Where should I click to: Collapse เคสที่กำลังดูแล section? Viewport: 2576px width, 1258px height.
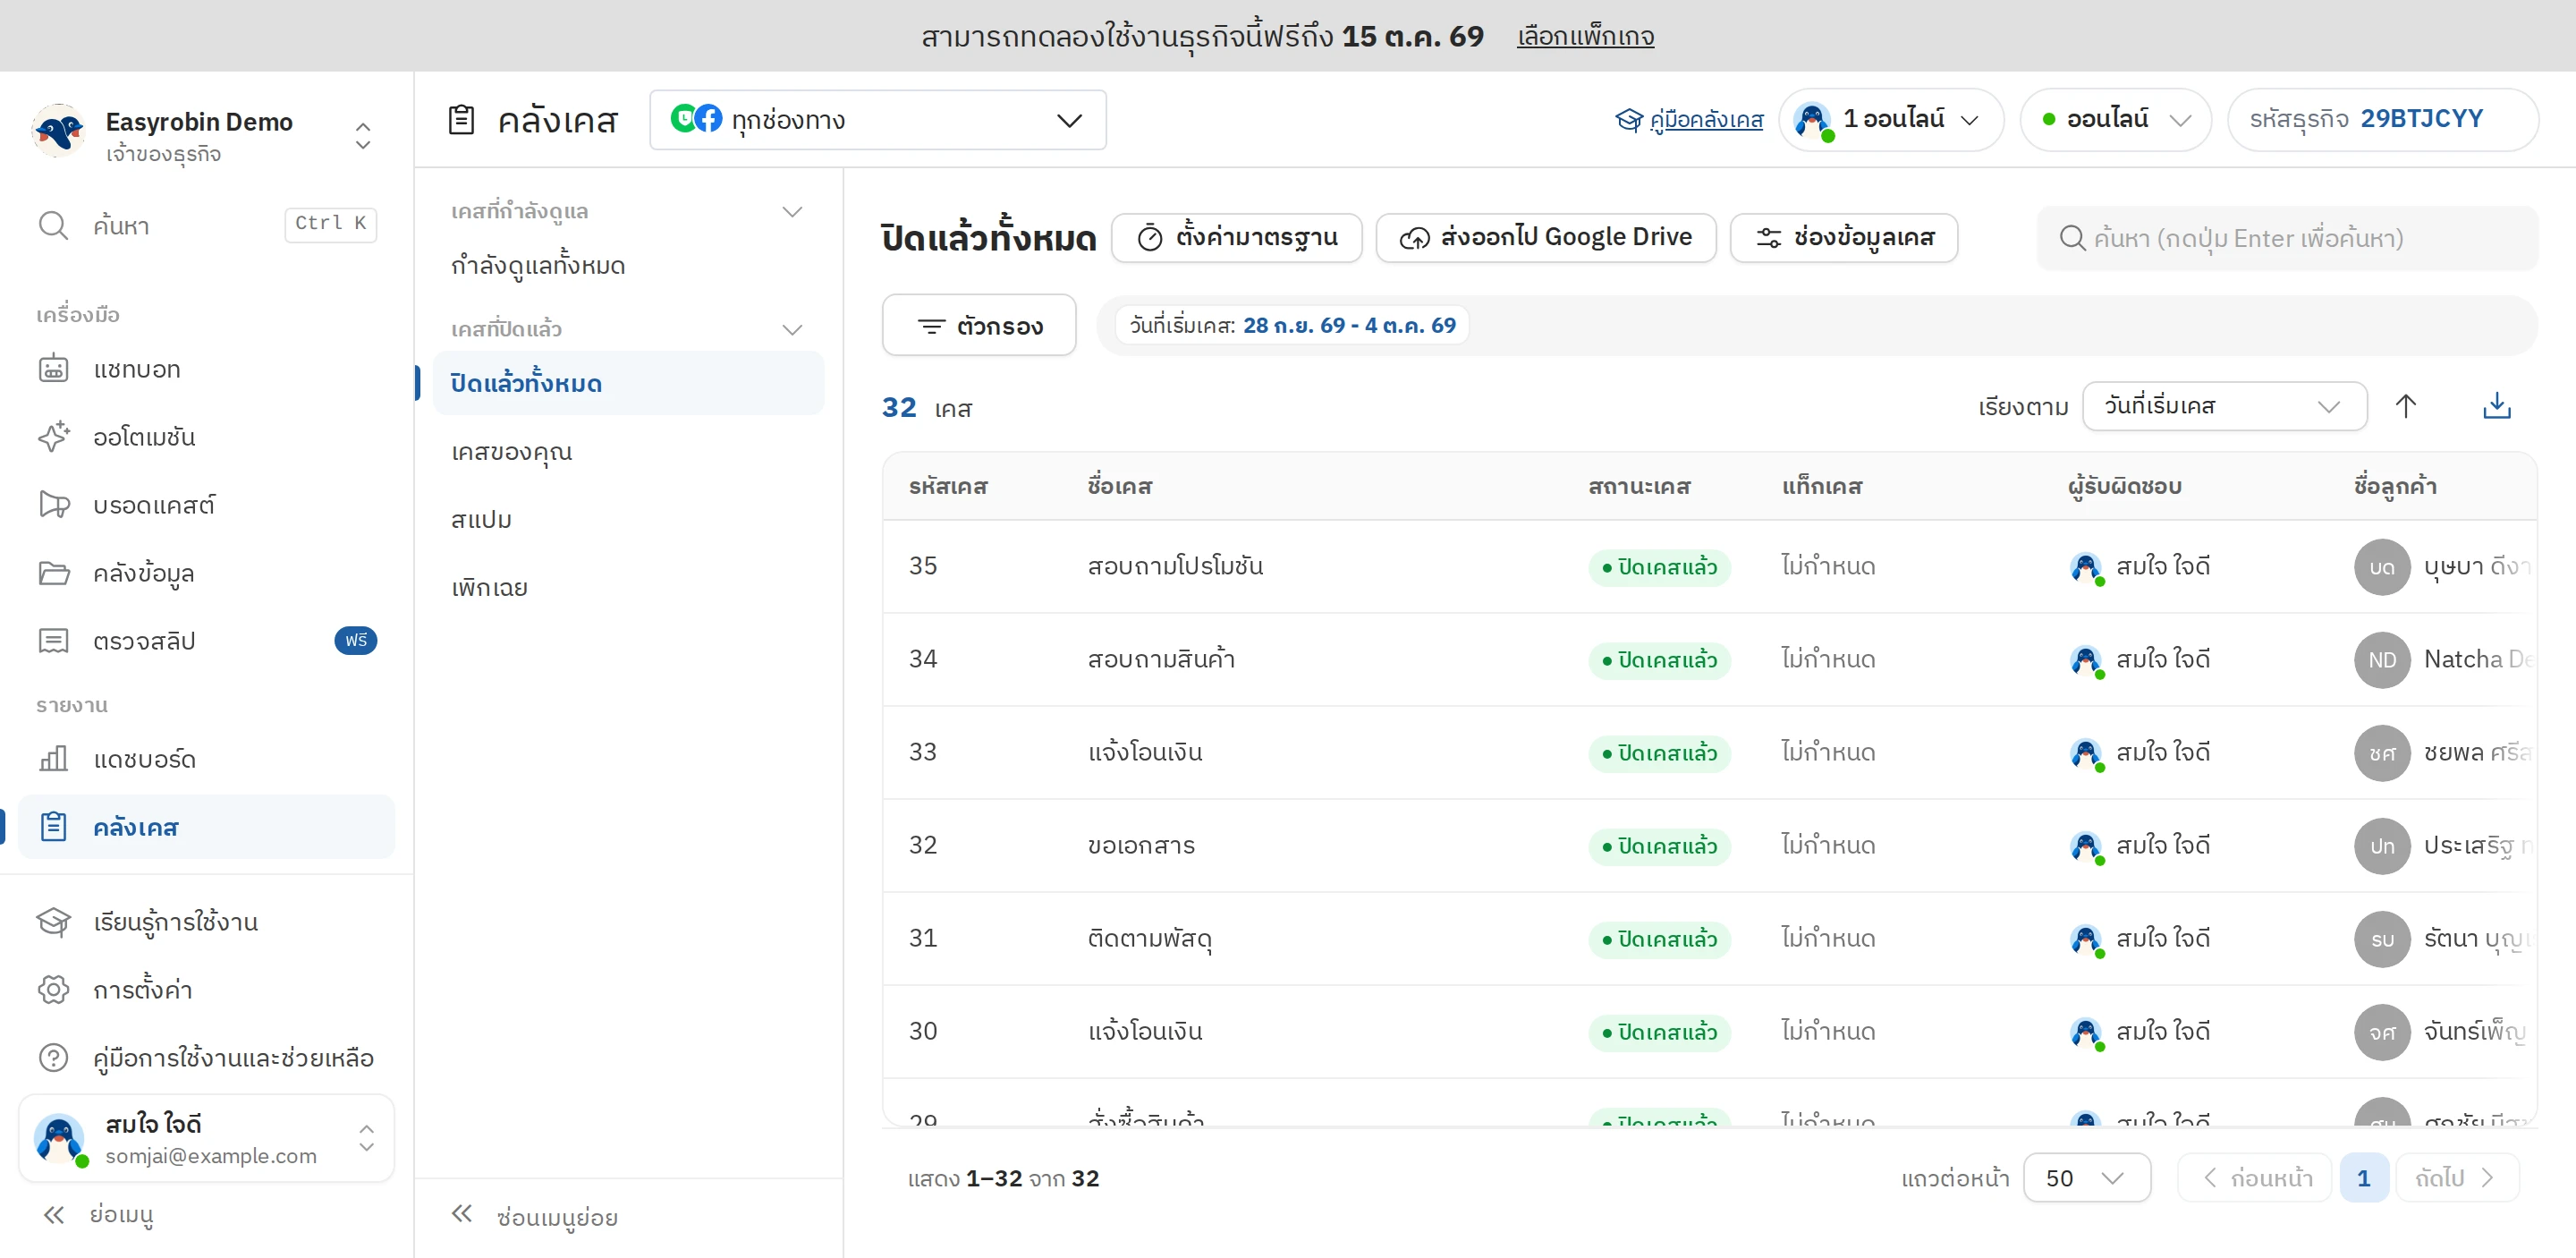792,211
